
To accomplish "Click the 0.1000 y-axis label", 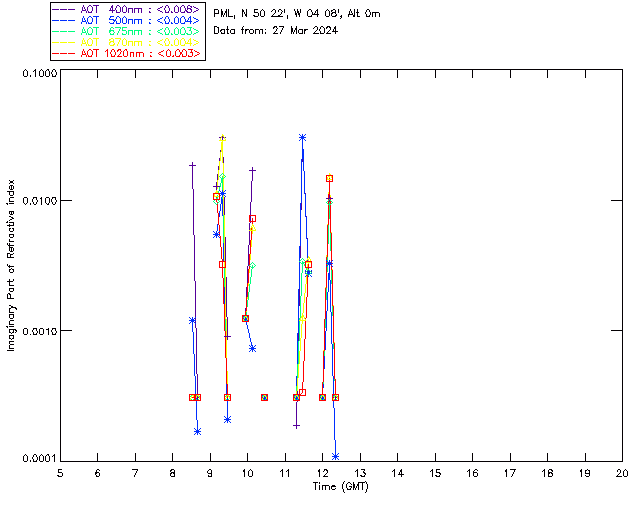I will click(x=39, y=73).
